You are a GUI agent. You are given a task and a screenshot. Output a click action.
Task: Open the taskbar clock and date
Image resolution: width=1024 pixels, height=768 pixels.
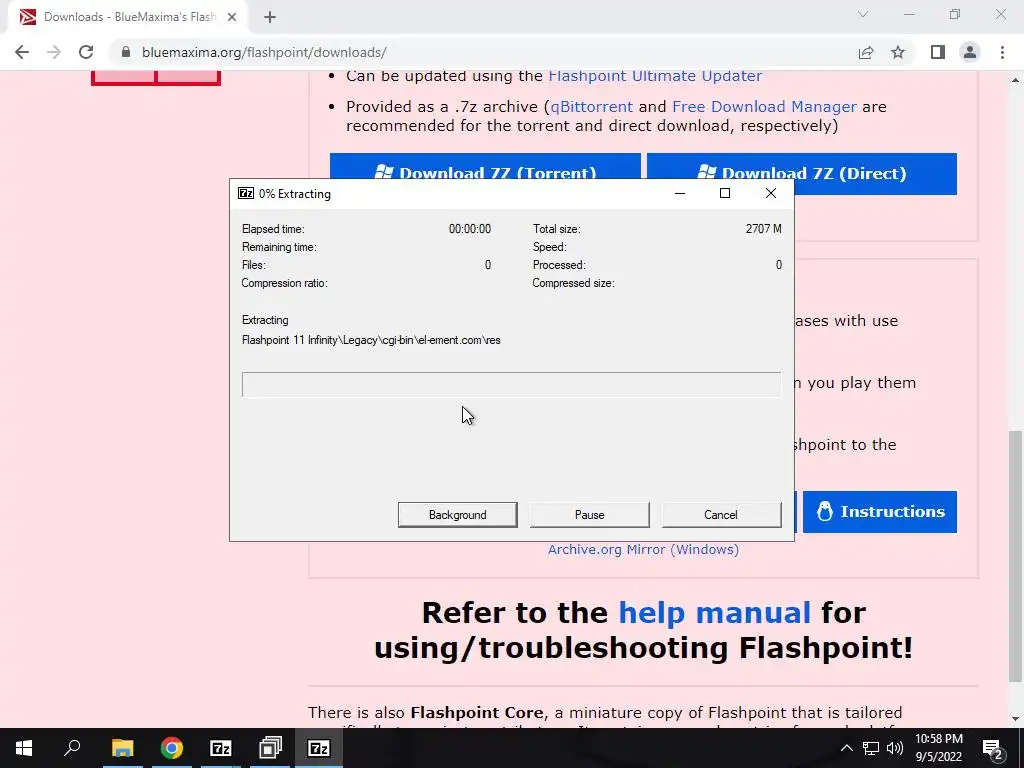pos(939,748)
